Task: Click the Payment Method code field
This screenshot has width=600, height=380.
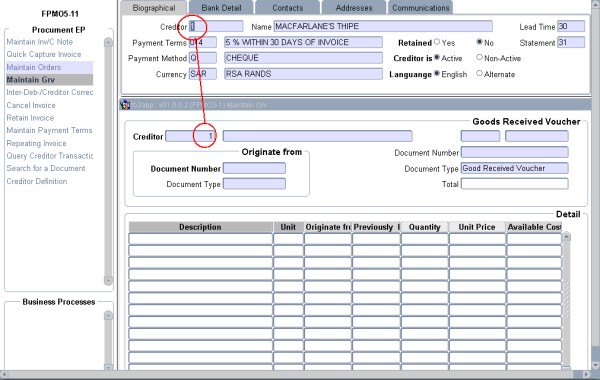Action: click(x=203, y=58)
